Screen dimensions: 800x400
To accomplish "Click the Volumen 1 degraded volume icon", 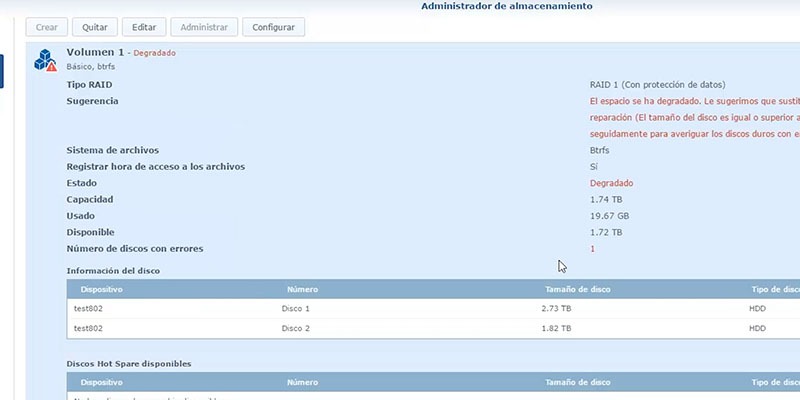I will (45, 60).
